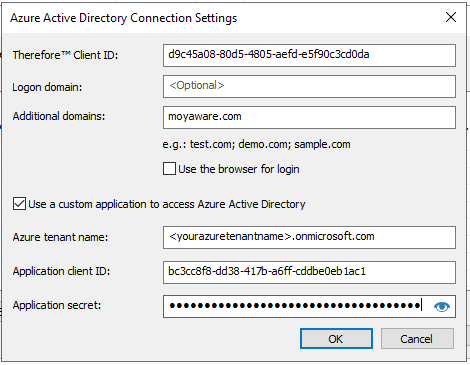Click the 'Application client ID:' label
Screen dimensions: 470x365
point(61,271)
